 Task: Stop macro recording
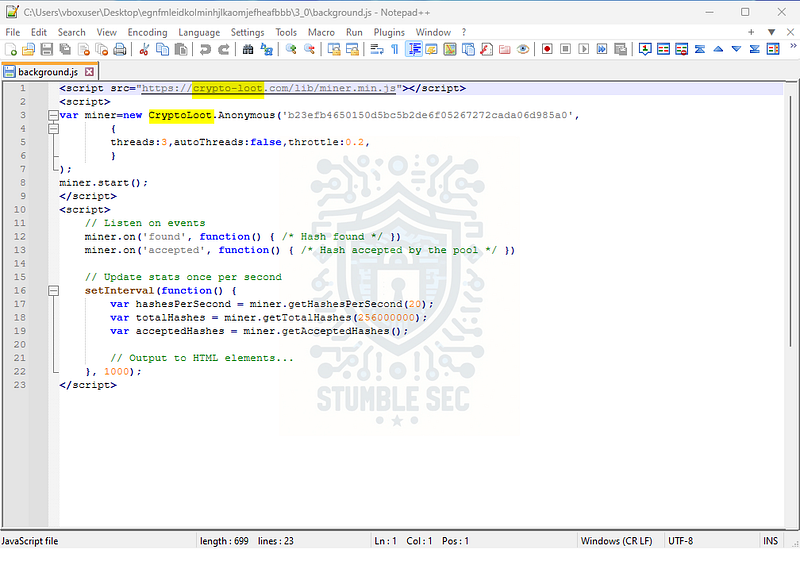[565, 49]
